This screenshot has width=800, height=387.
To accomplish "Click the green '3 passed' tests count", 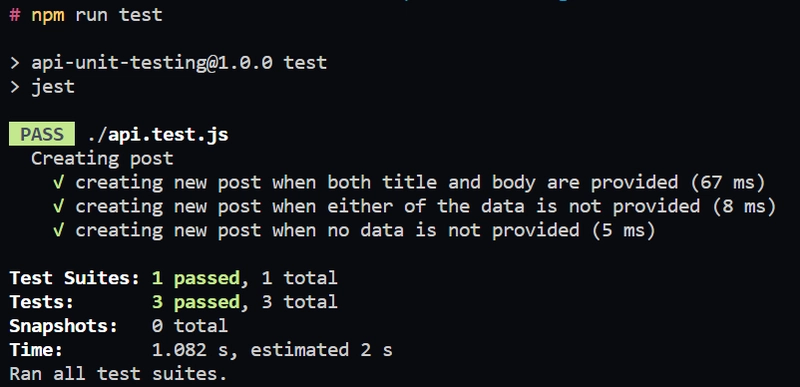I will click(196, 302).
